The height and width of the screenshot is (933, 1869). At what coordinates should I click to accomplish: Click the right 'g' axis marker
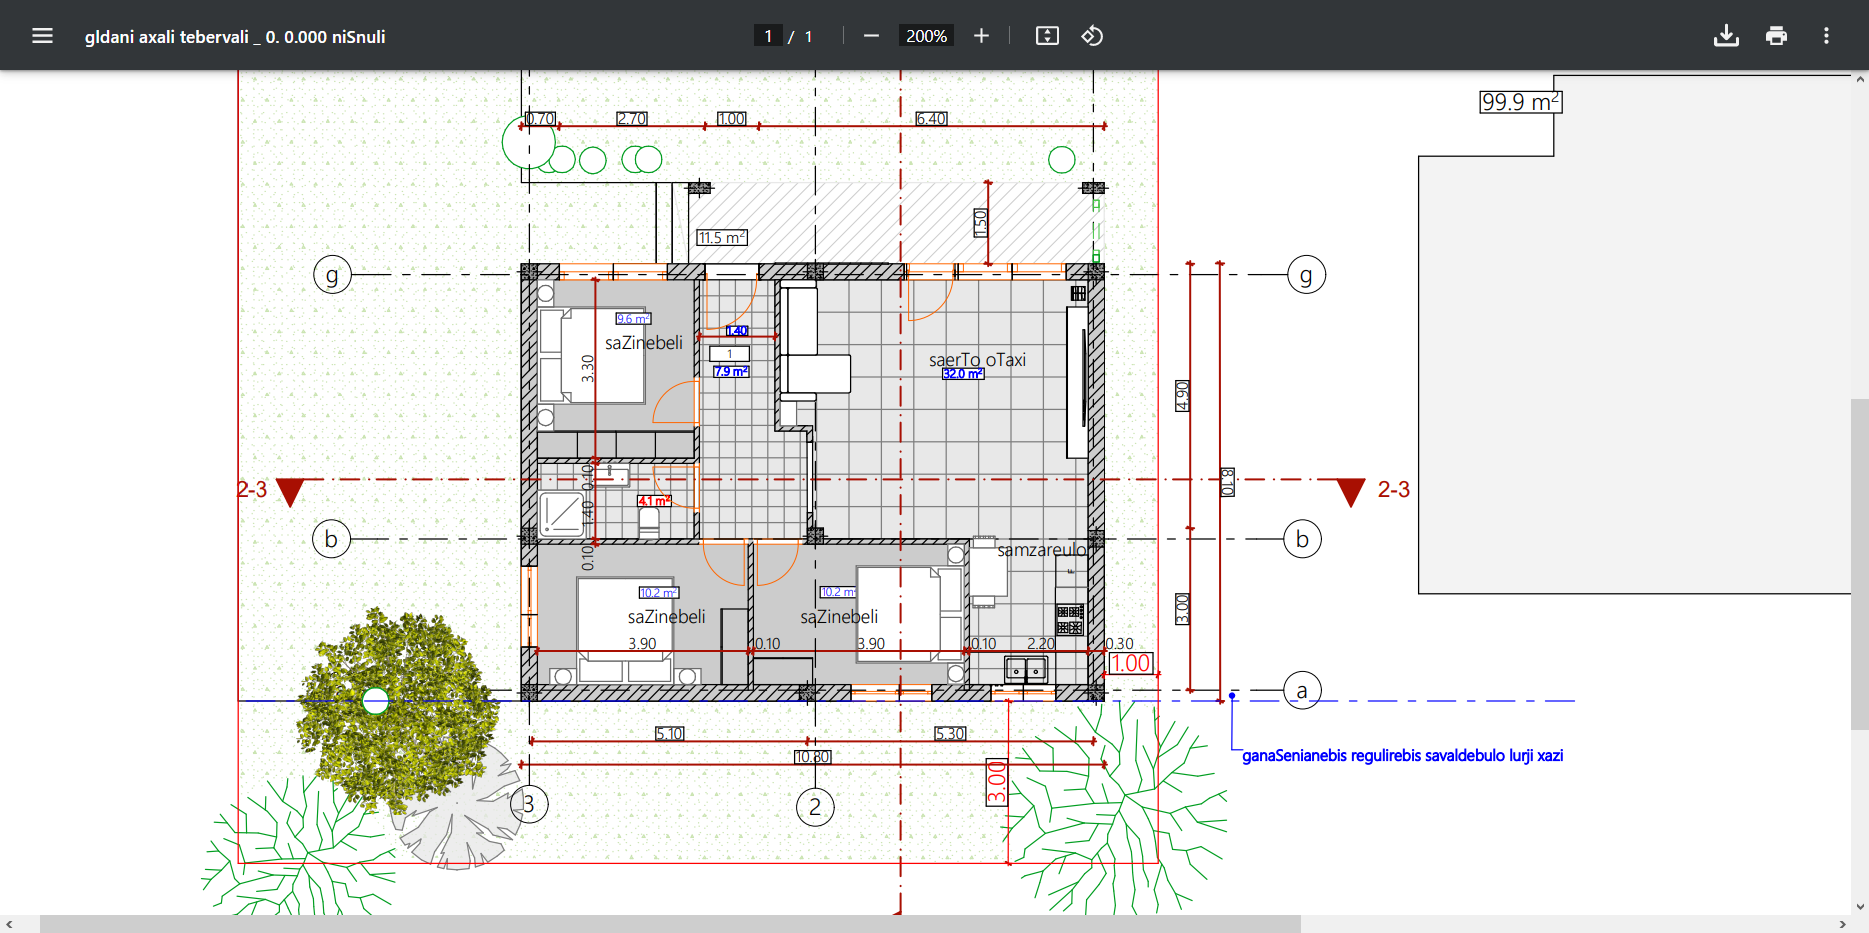1306,274
